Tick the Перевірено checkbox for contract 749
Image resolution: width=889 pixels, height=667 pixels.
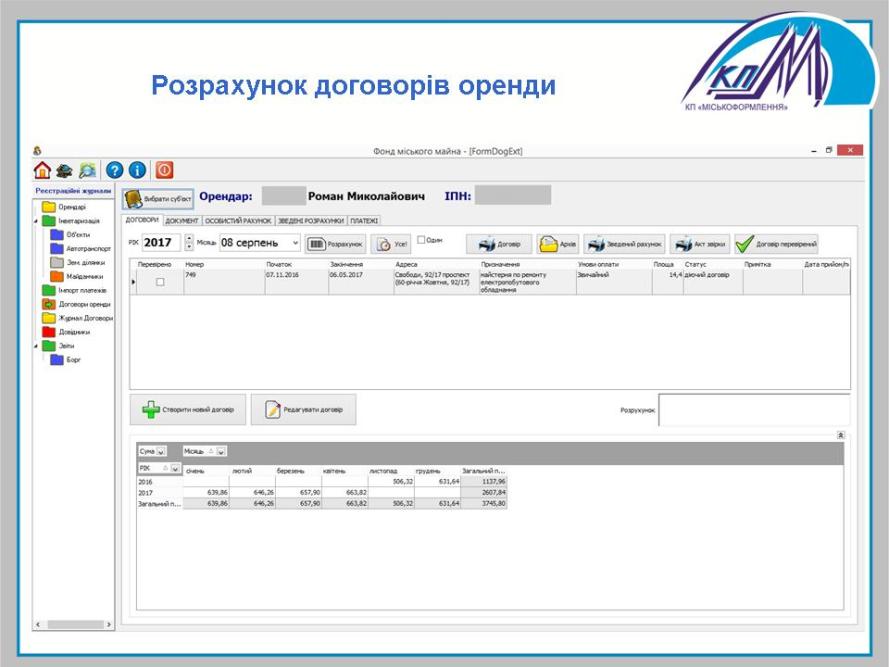(160, 282)
